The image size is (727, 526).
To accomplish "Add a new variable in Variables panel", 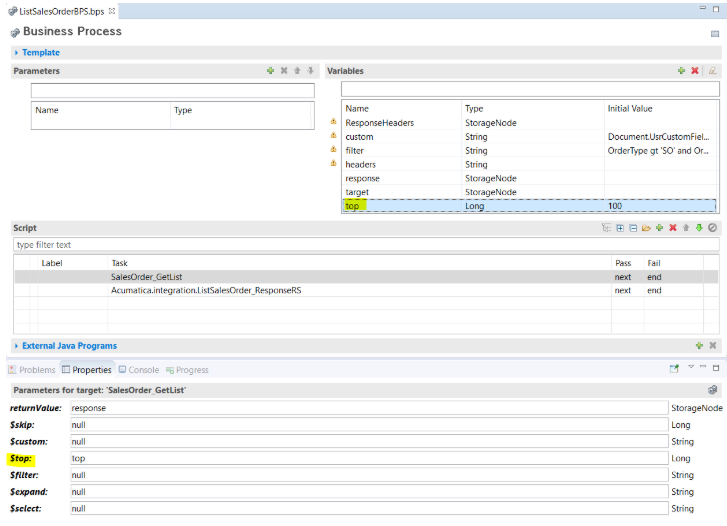I will tap(681, 71).
